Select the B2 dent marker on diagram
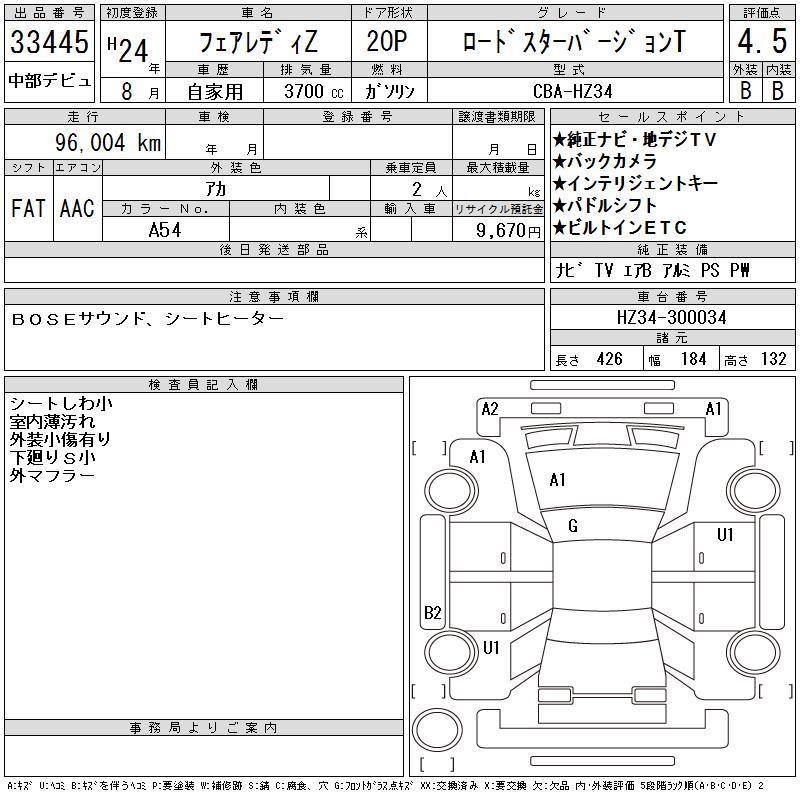Screen dimensions: 800x800 (433, 612)
